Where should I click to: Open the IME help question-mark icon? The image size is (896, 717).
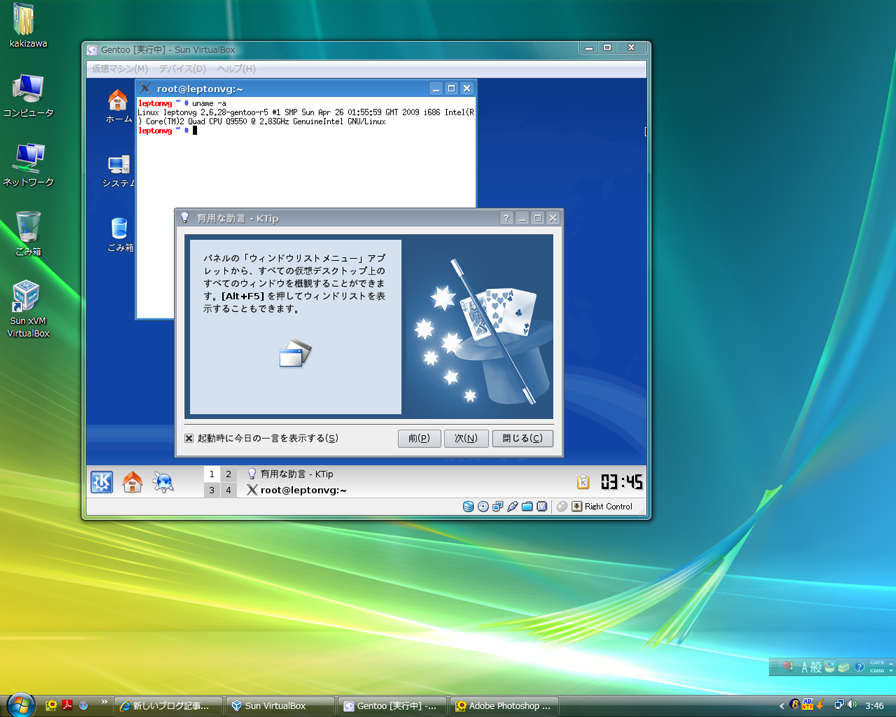click(859, 667)
